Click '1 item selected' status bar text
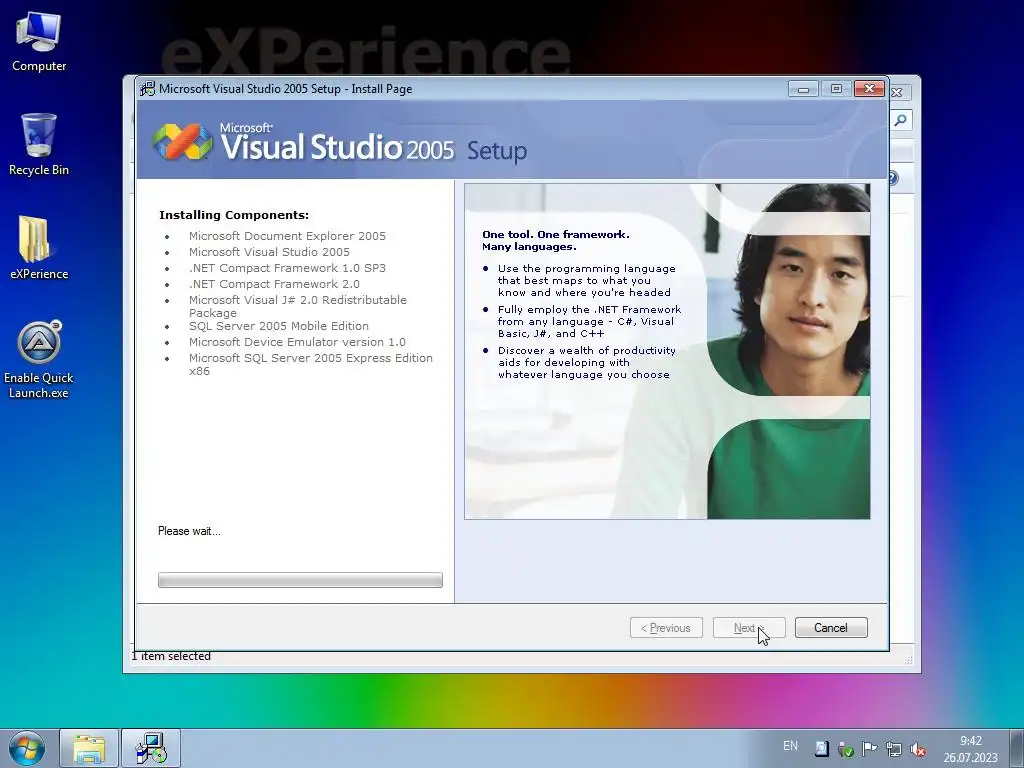The height and width of the screenshot is (768, 1024). (171, 656)
